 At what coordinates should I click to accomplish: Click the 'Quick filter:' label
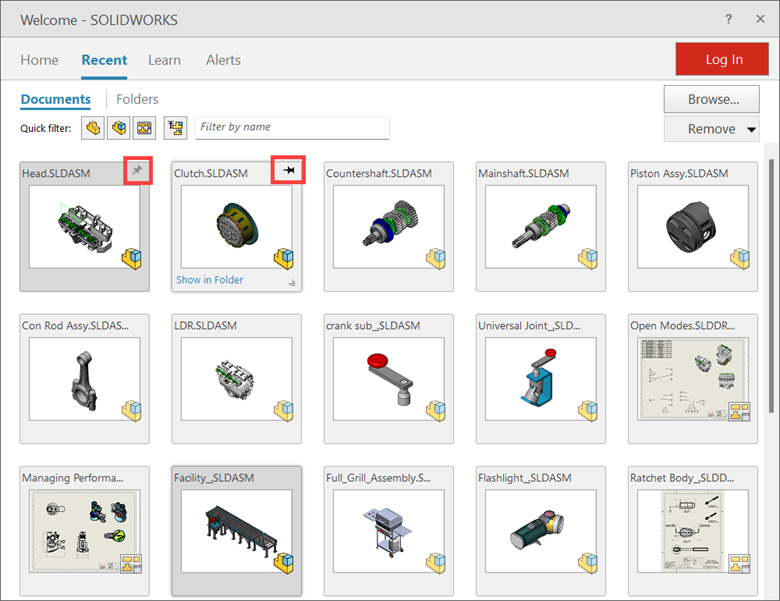tap(46, 128)
